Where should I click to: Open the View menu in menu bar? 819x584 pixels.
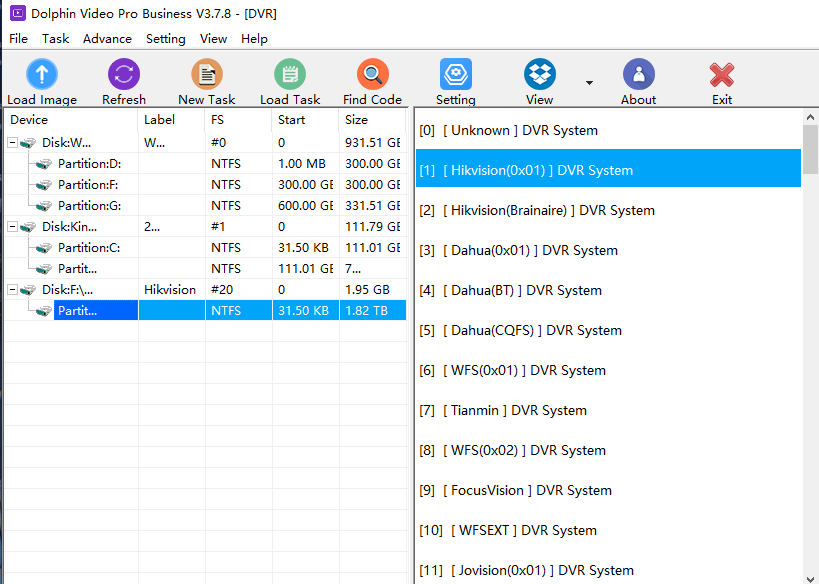[213, 39]
